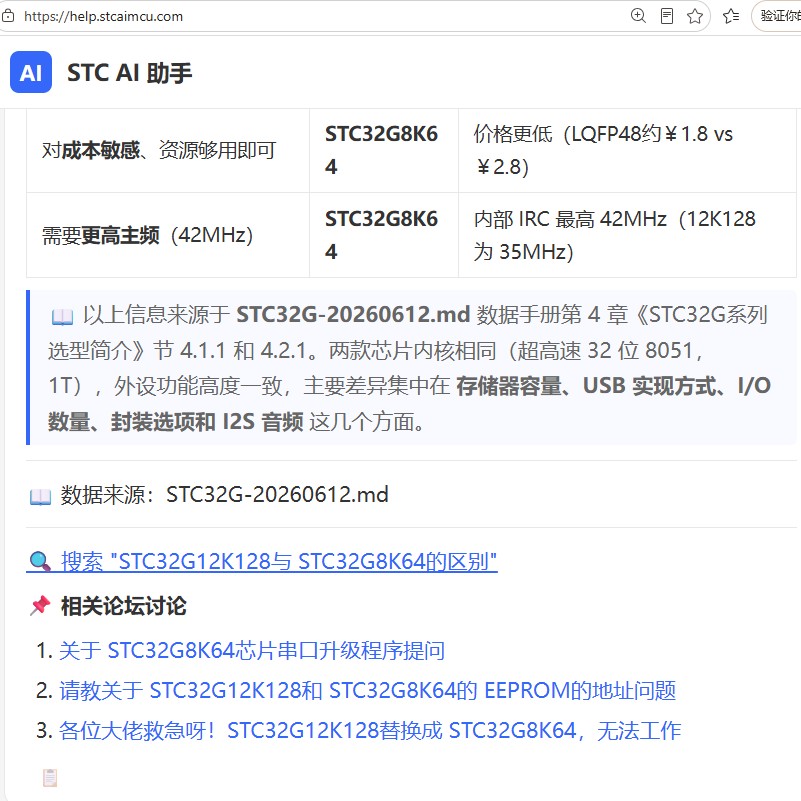801x801 pixels.
Task: Click the STC AI 助手 title
Action: [x=129, y=73]
